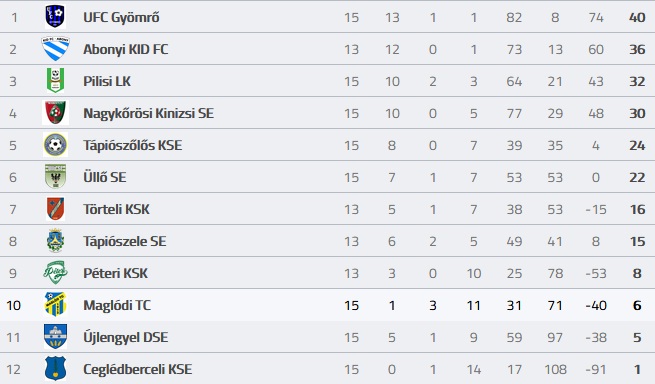The width and height of the screenshot is (655, 384).
Task: Click the Törteli KSK shield crest
Action: click(x=55, y=209)
